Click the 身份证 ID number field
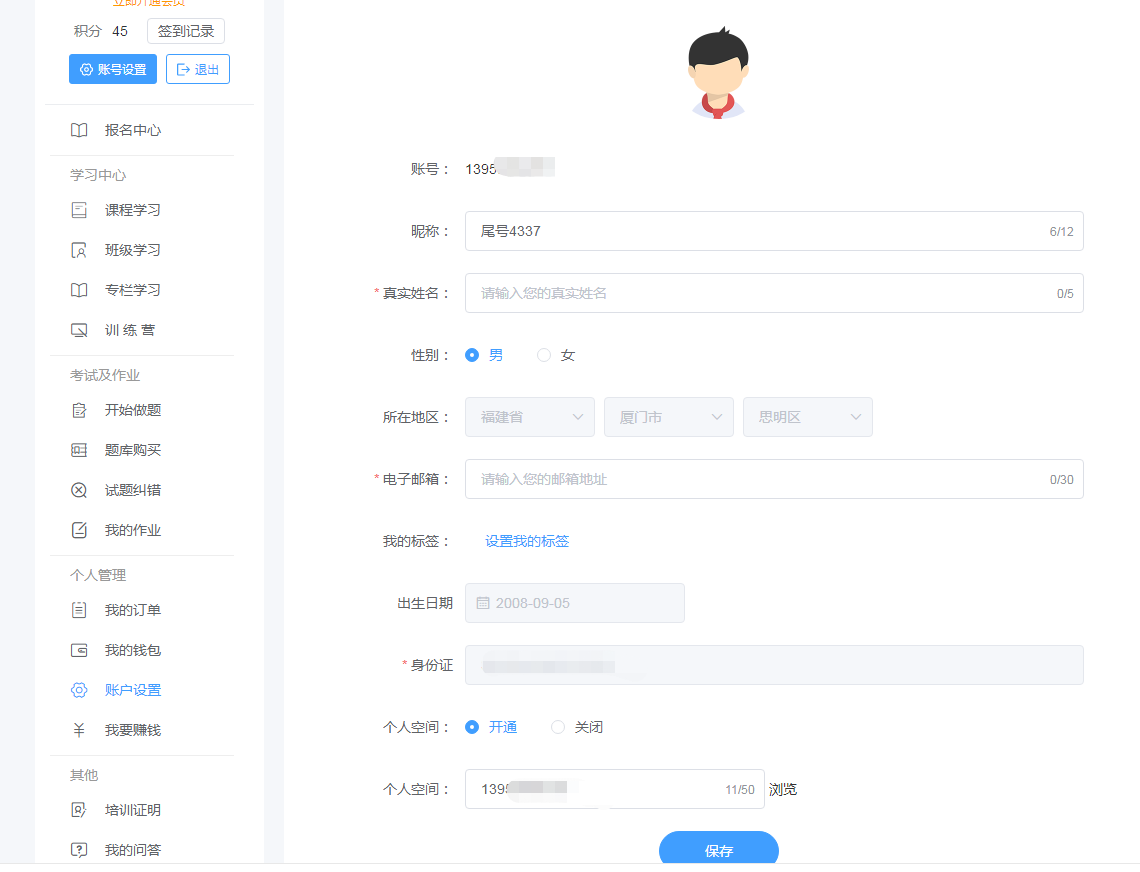1140x872 pixels. (x=774, y=665)
